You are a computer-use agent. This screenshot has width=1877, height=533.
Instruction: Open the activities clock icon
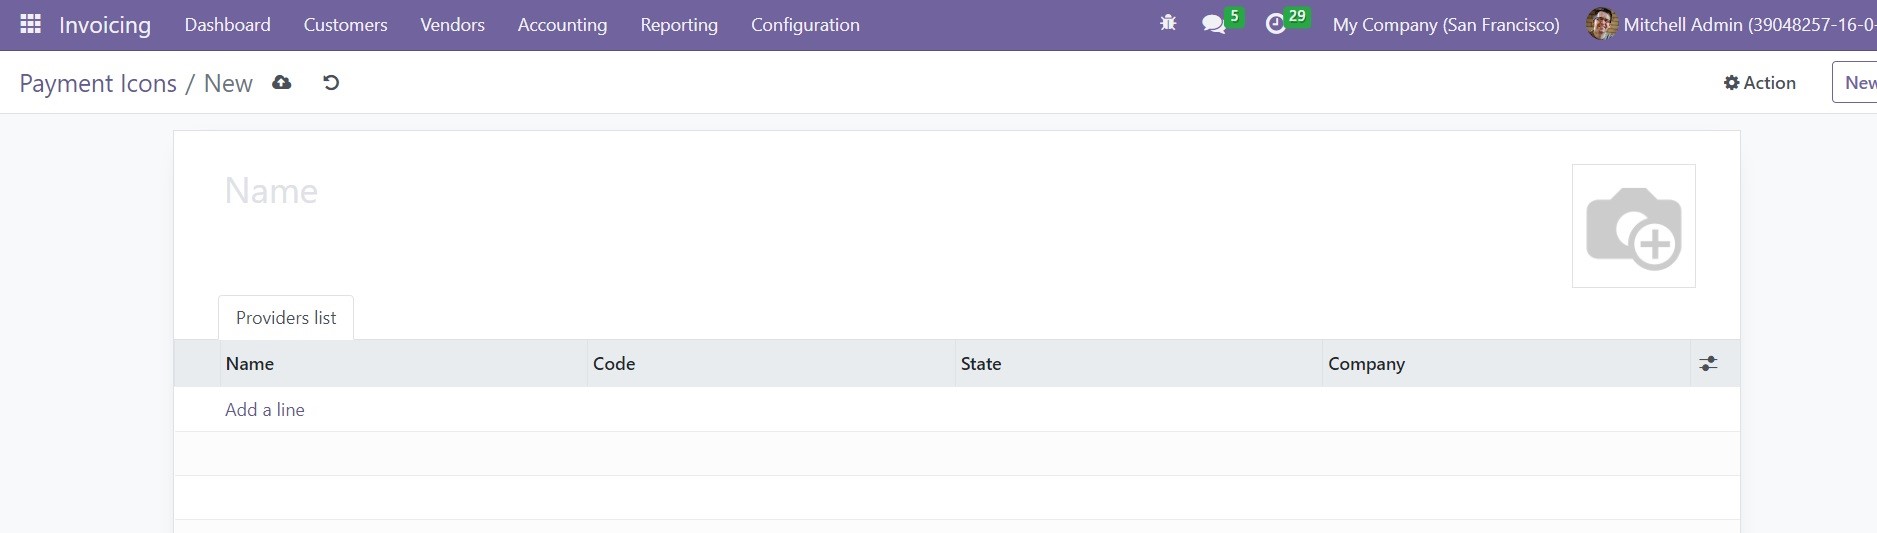(x=1276, y=24)
